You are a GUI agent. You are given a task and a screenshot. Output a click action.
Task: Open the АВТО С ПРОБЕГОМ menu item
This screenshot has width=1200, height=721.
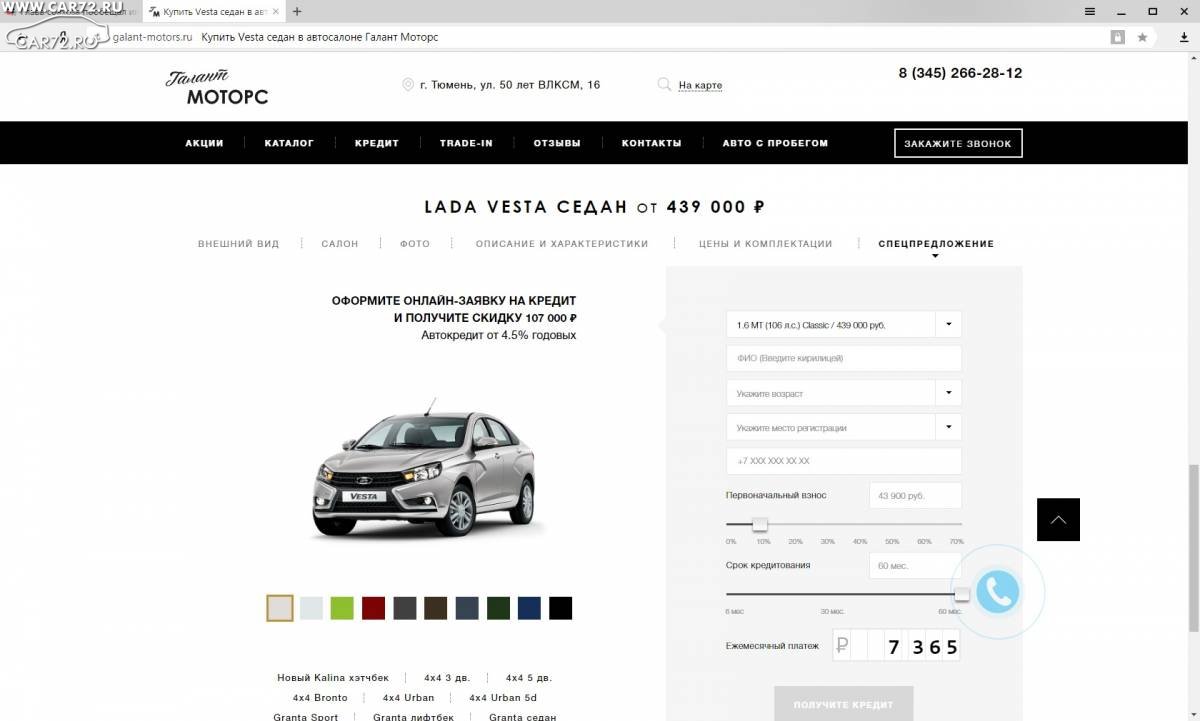click(775, 143)
